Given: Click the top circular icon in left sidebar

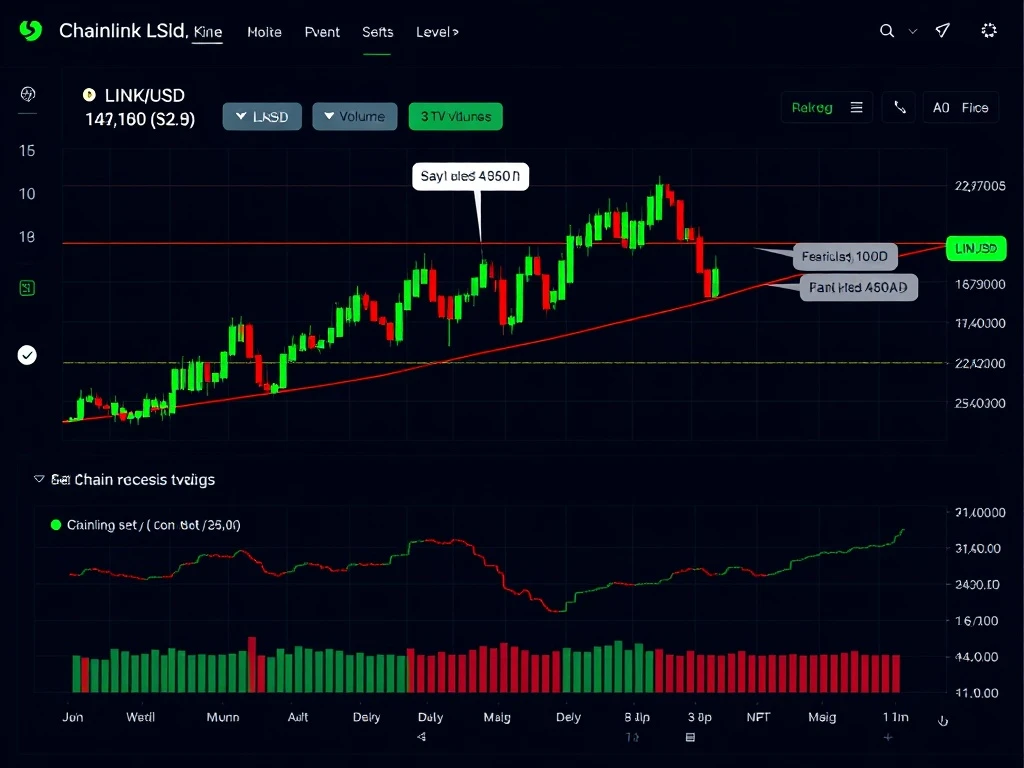Looking at the screenshot, I should point(28,95).
